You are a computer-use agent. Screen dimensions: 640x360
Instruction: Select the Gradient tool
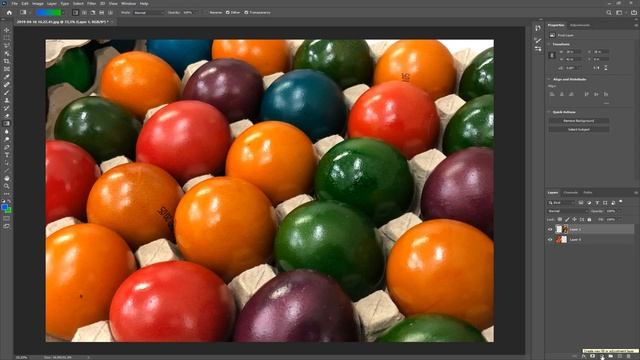[7, 123]
